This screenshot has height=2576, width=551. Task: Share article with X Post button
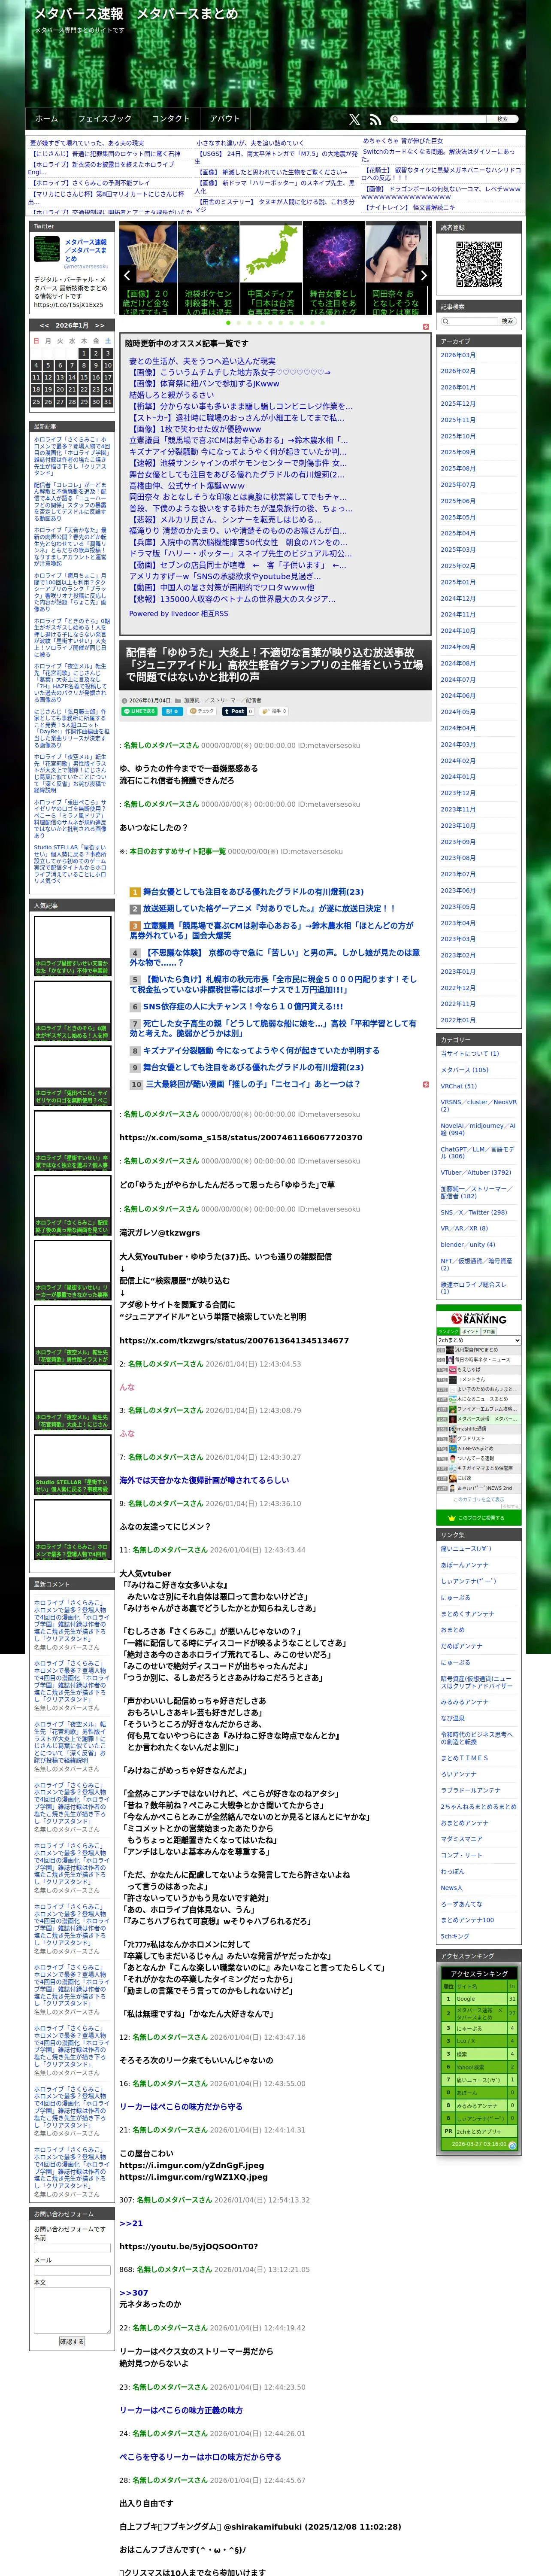coord(236,711)
